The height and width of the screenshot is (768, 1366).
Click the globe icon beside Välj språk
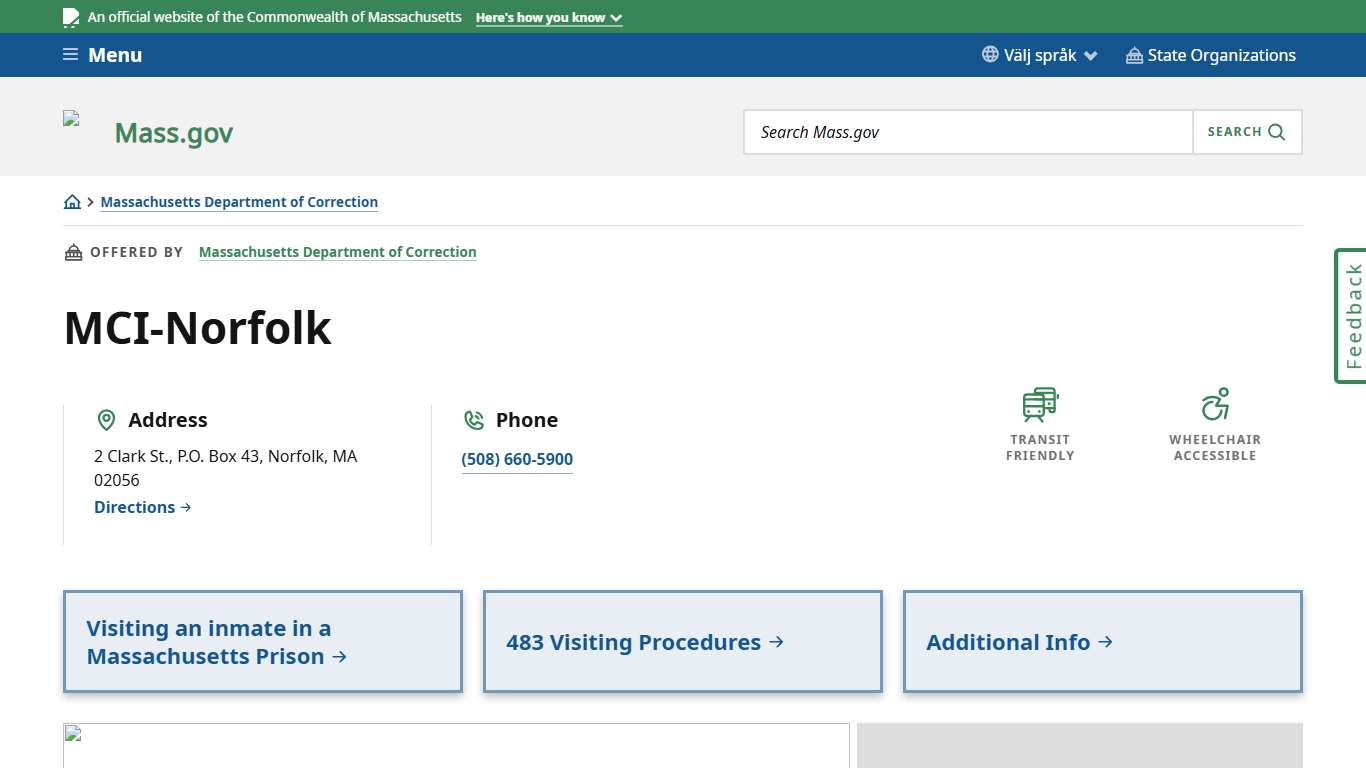(989, 55)
